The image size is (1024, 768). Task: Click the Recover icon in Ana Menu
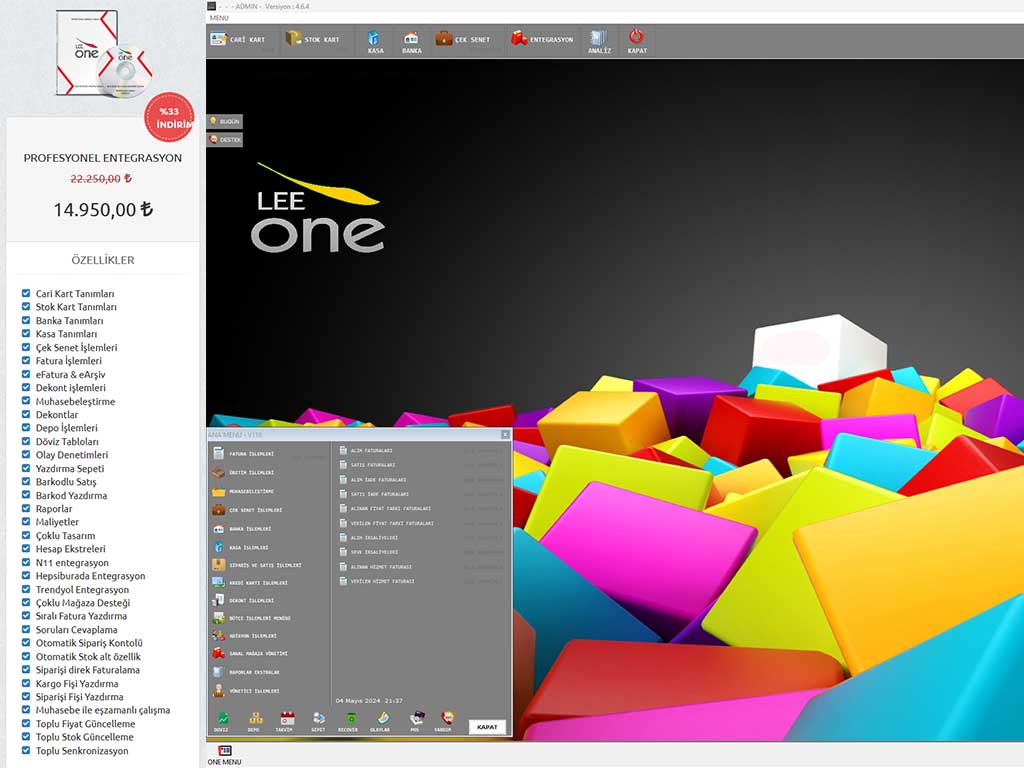tap(349, 722)
